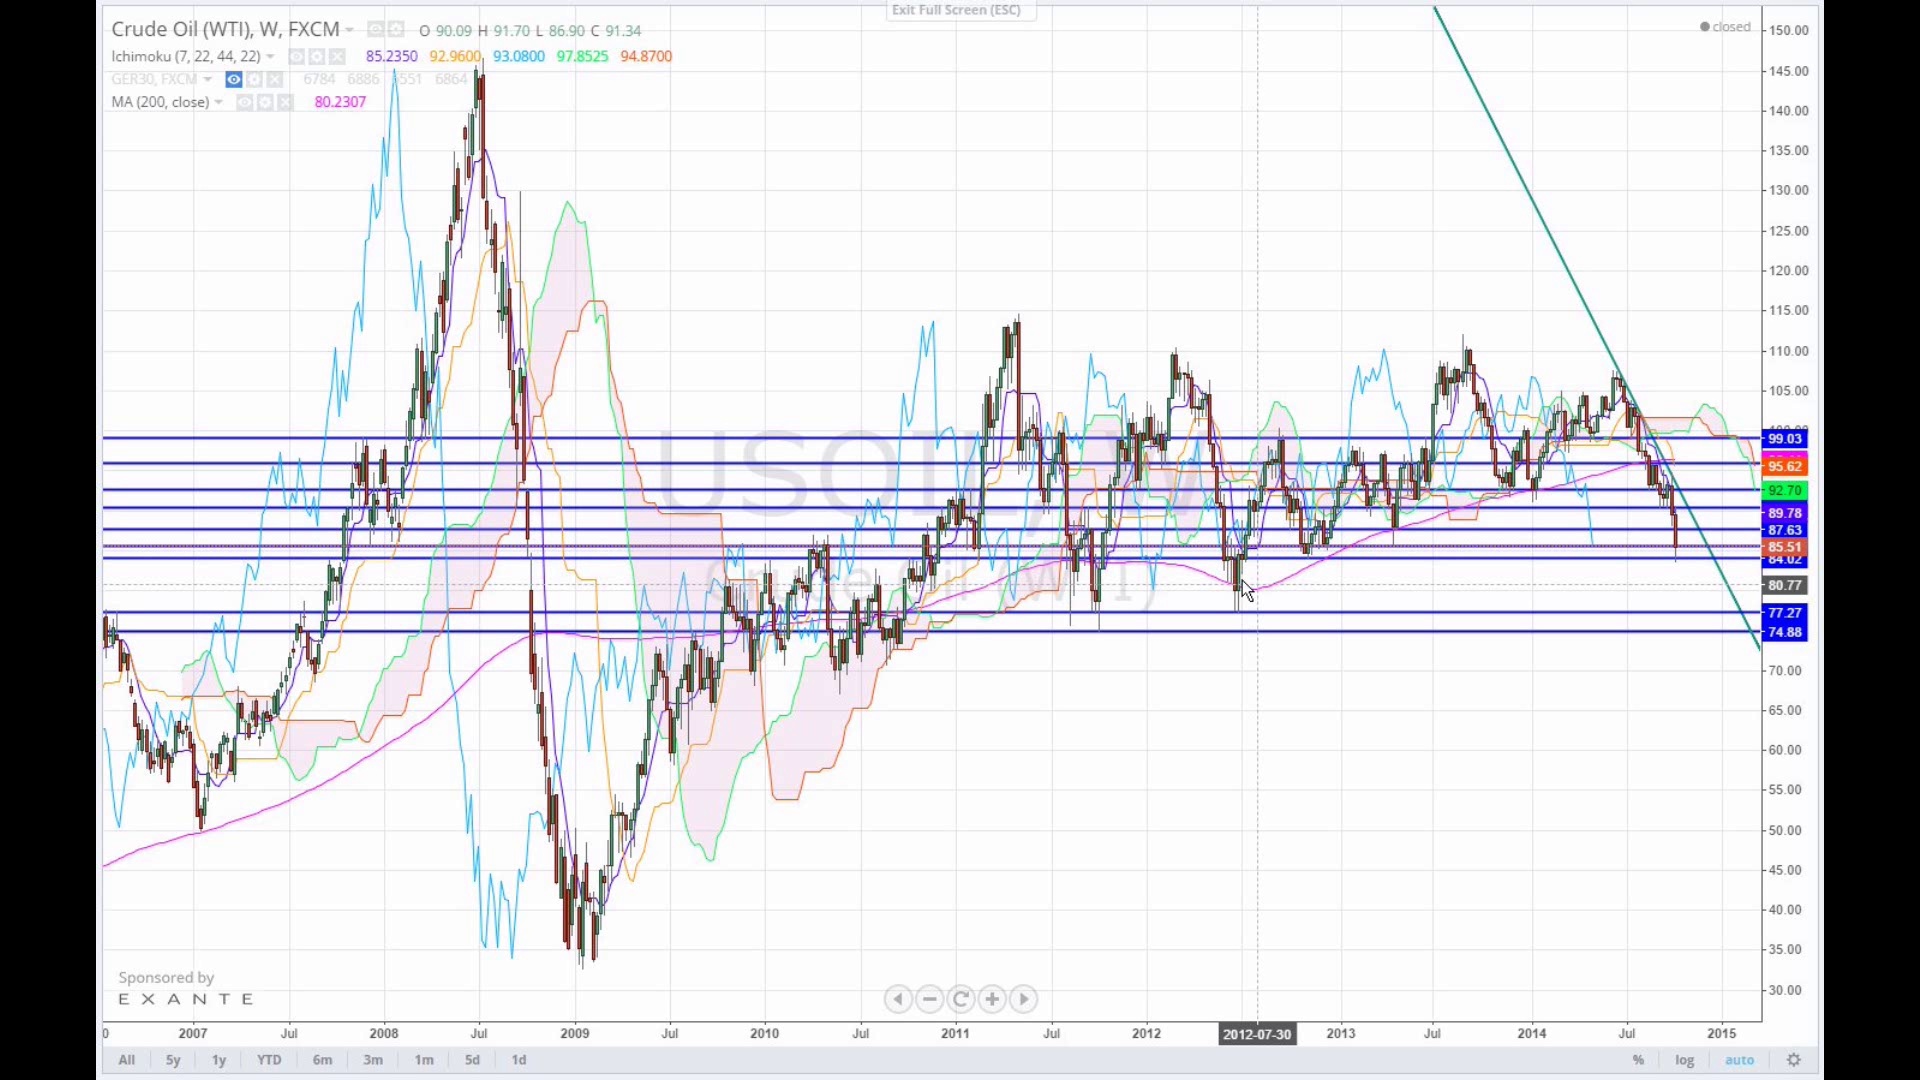Click Exit Full Screen (ESC) button

957,10
